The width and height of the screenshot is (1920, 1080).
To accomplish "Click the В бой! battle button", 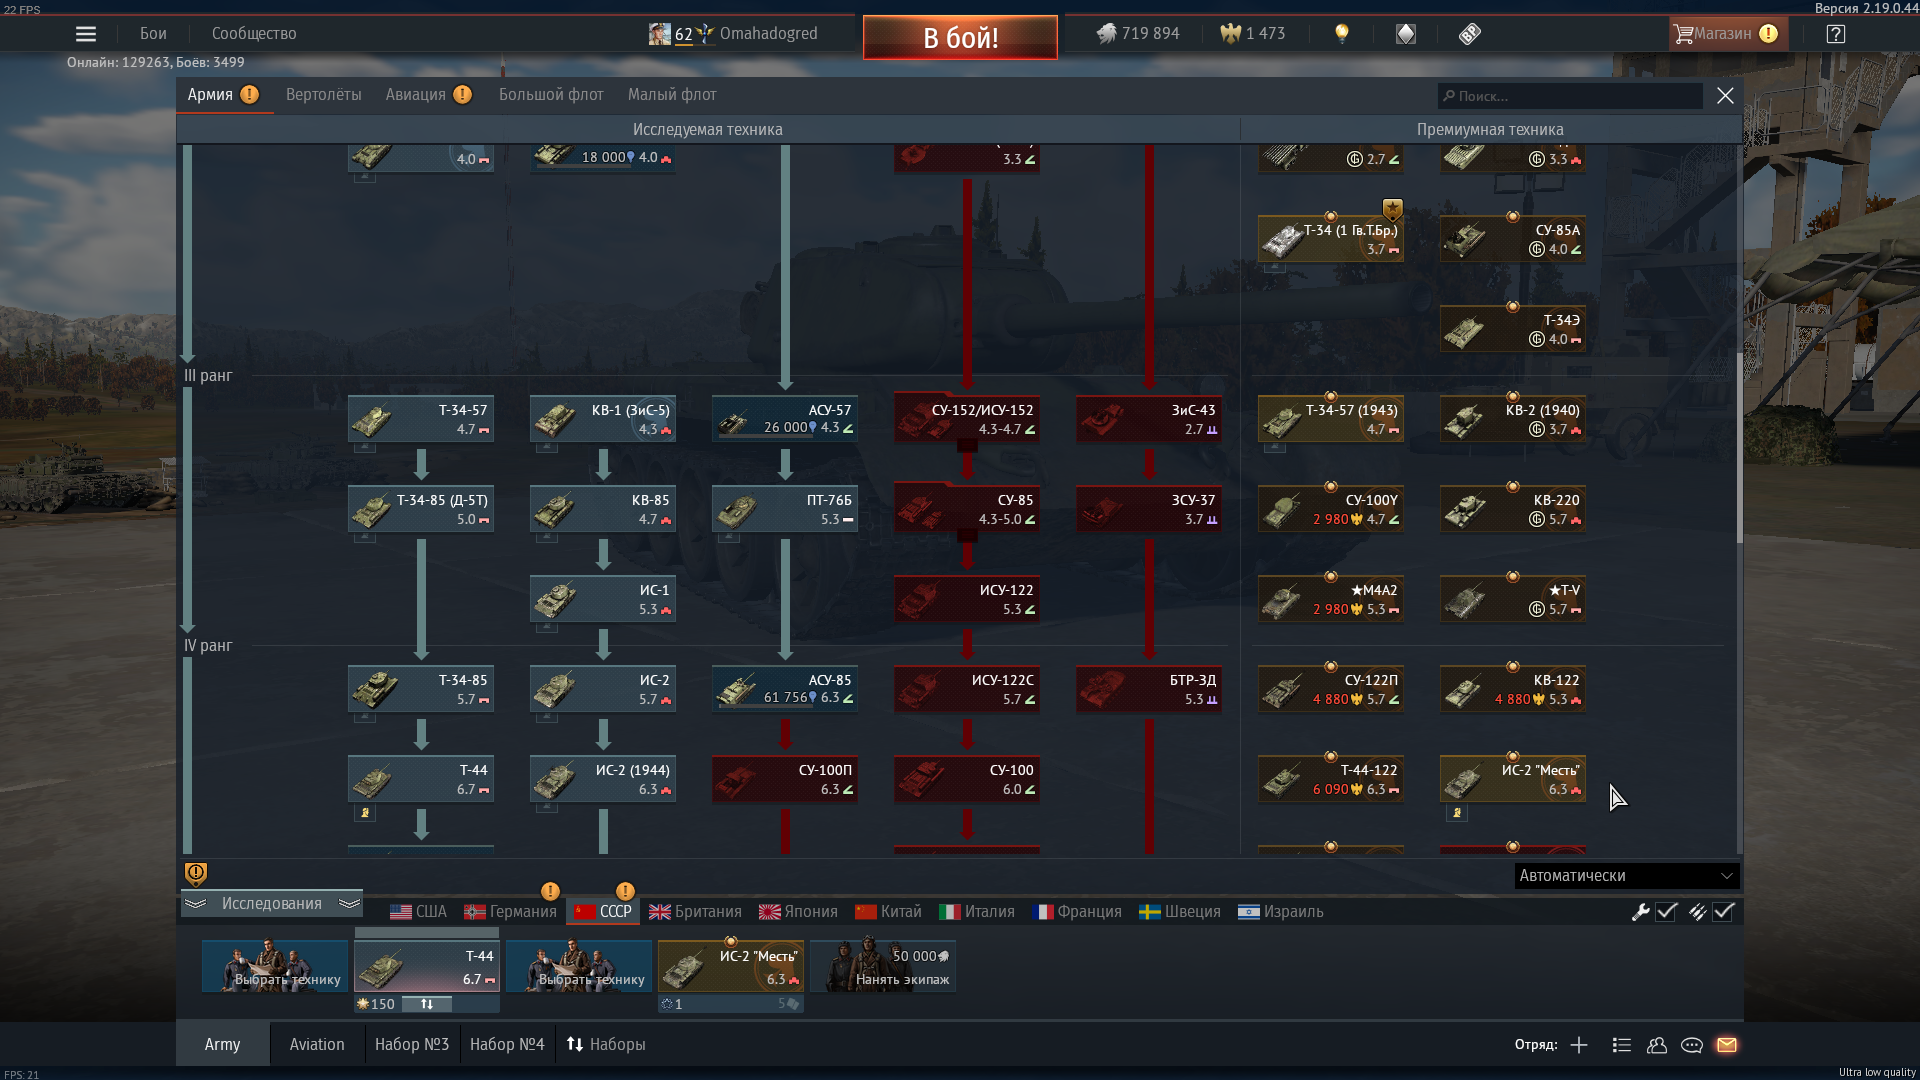I will (x=960, y=37).
